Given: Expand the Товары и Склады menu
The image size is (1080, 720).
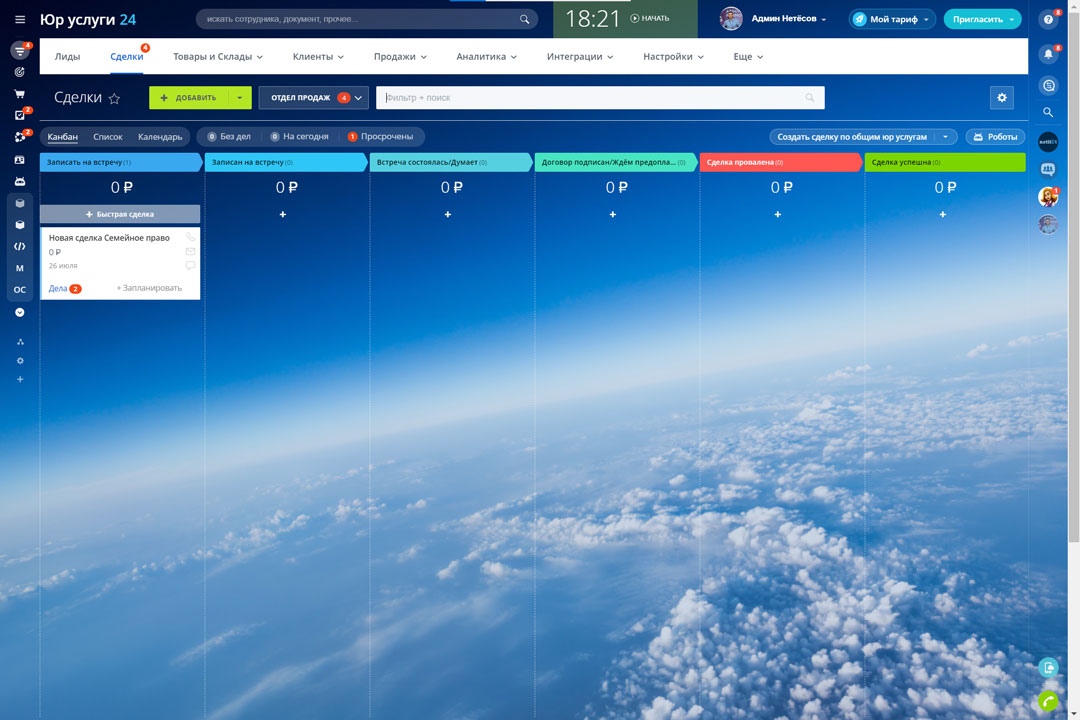Looking at the screenshot, I should (218, 56).
